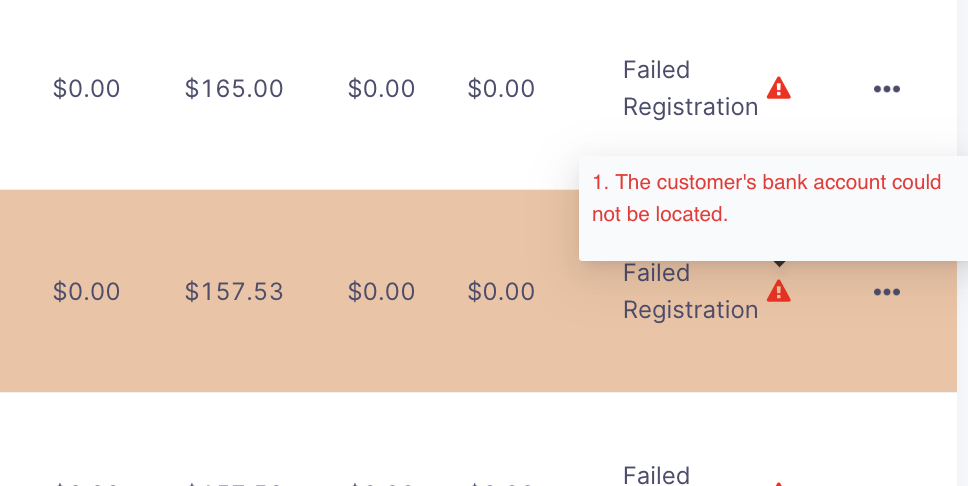Click the $0.00 preceding $157.53
968x486 pixels.
tap(86, 292)
